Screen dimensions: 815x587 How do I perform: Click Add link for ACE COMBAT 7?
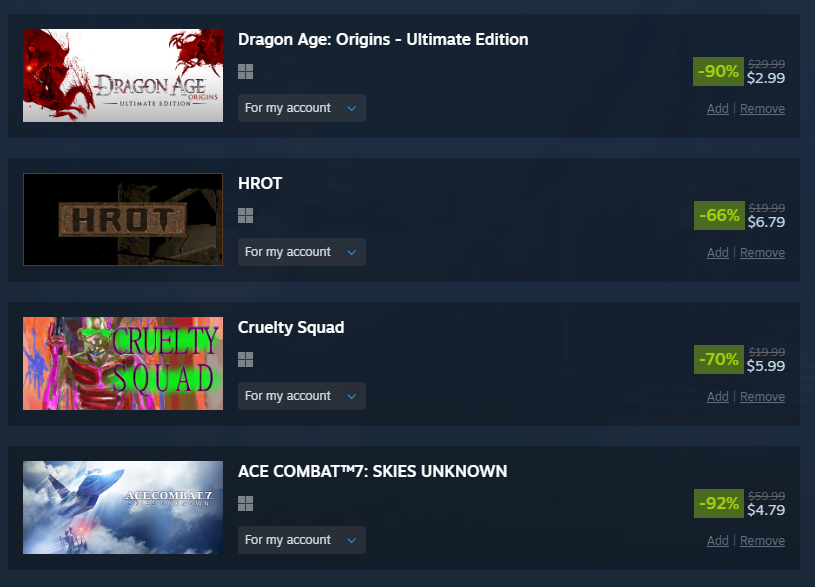tap(717, 541)
